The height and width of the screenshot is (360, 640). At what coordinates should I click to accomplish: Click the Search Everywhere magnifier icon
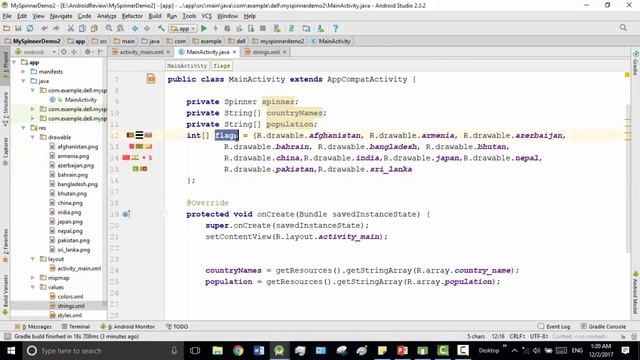point(623,28)
